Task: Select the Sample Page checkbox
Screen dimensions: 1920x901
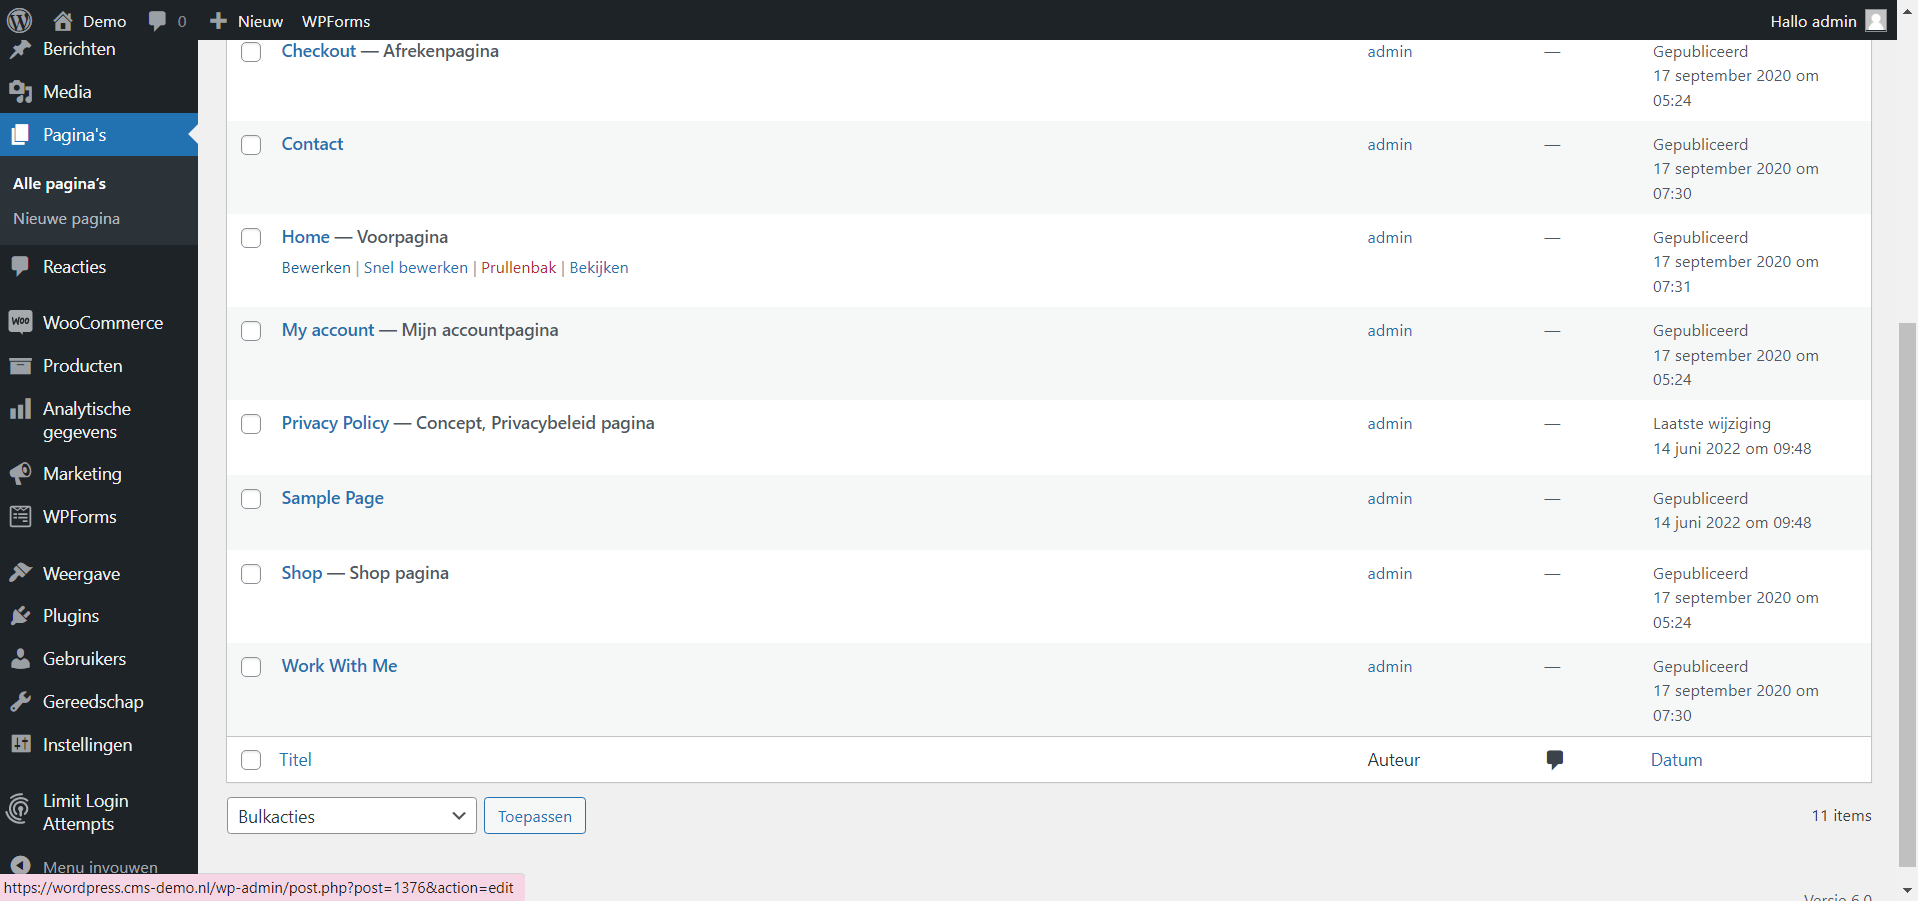Action: pyautogui.click(x=251, y=499)
